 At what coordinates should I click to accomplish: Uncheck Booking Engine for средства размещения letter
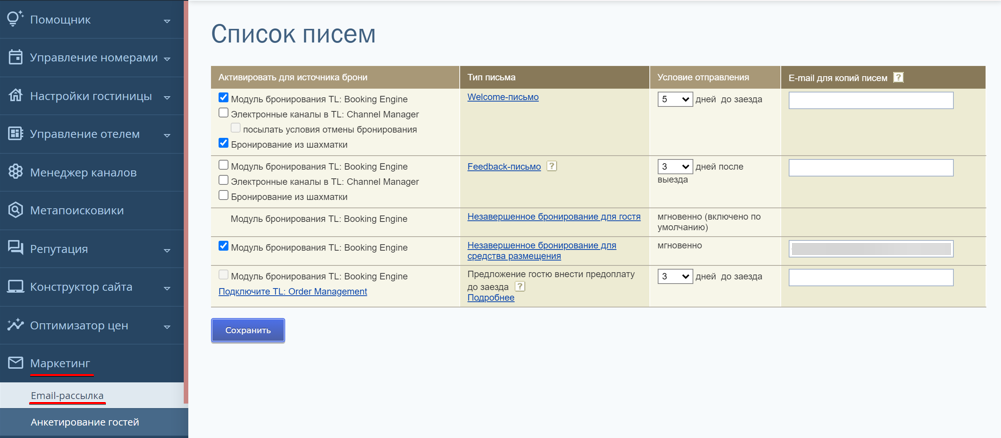point(223,246)
